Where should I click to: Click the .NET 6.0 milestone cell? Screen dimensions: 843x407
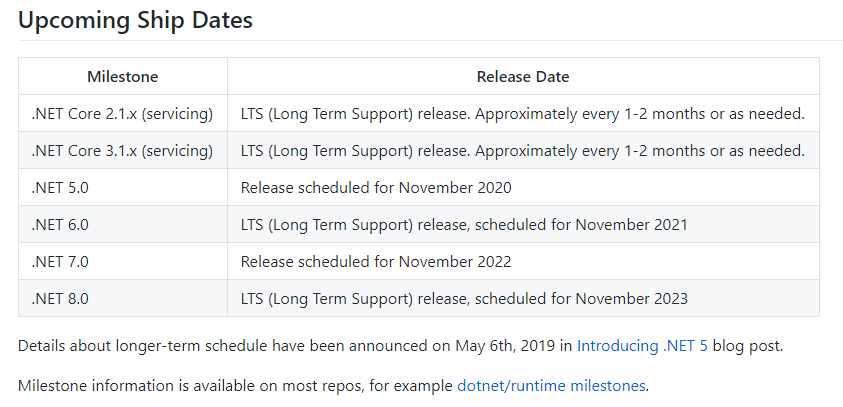[123, 224]
